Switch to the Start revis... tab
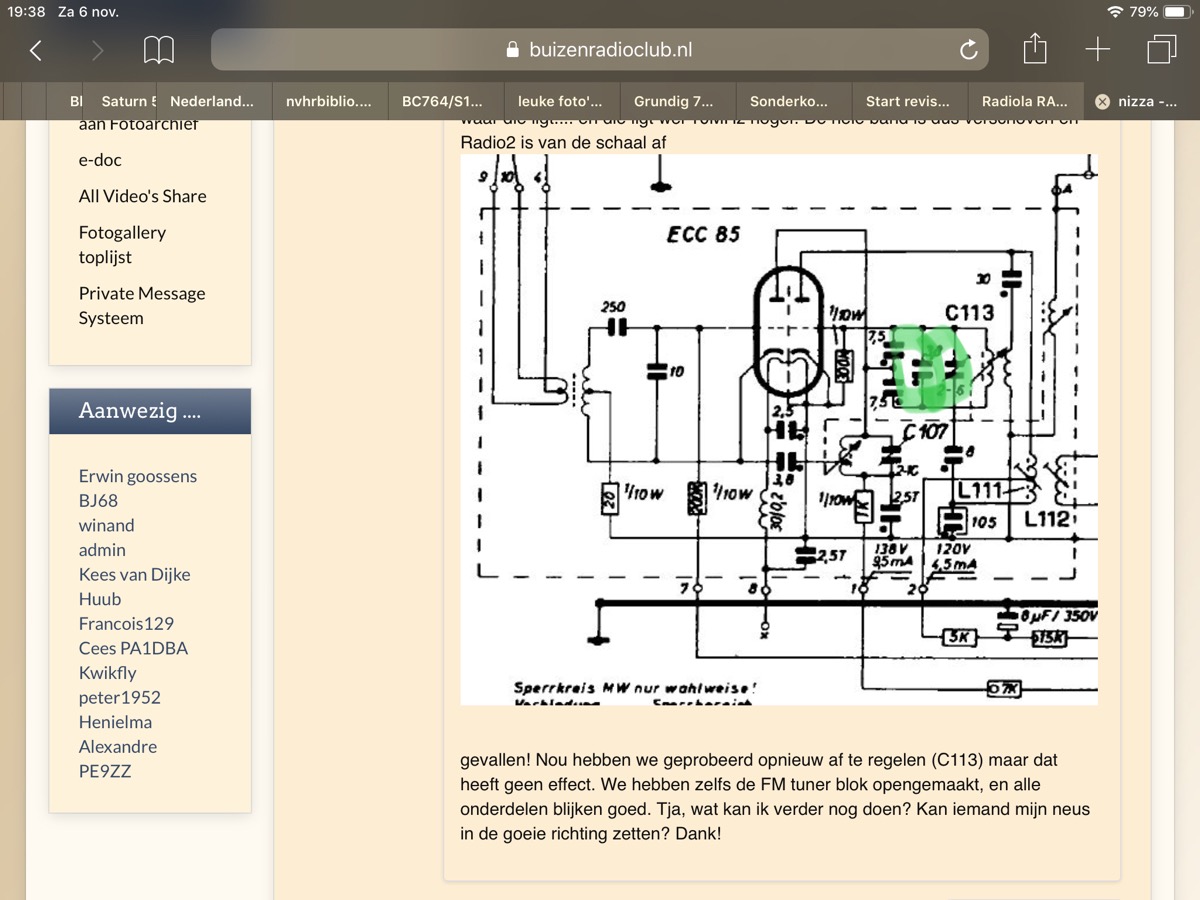This screenshot has height=900, width=1200. [x=908, y=101]
